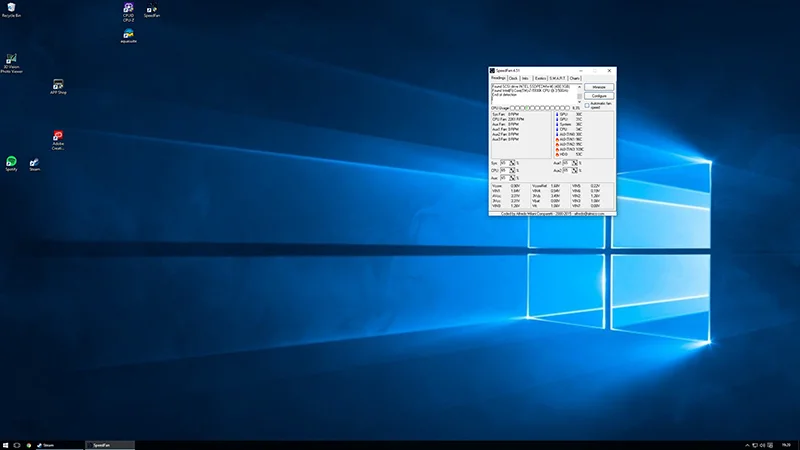Click the Vcore voltage reading

506,186
